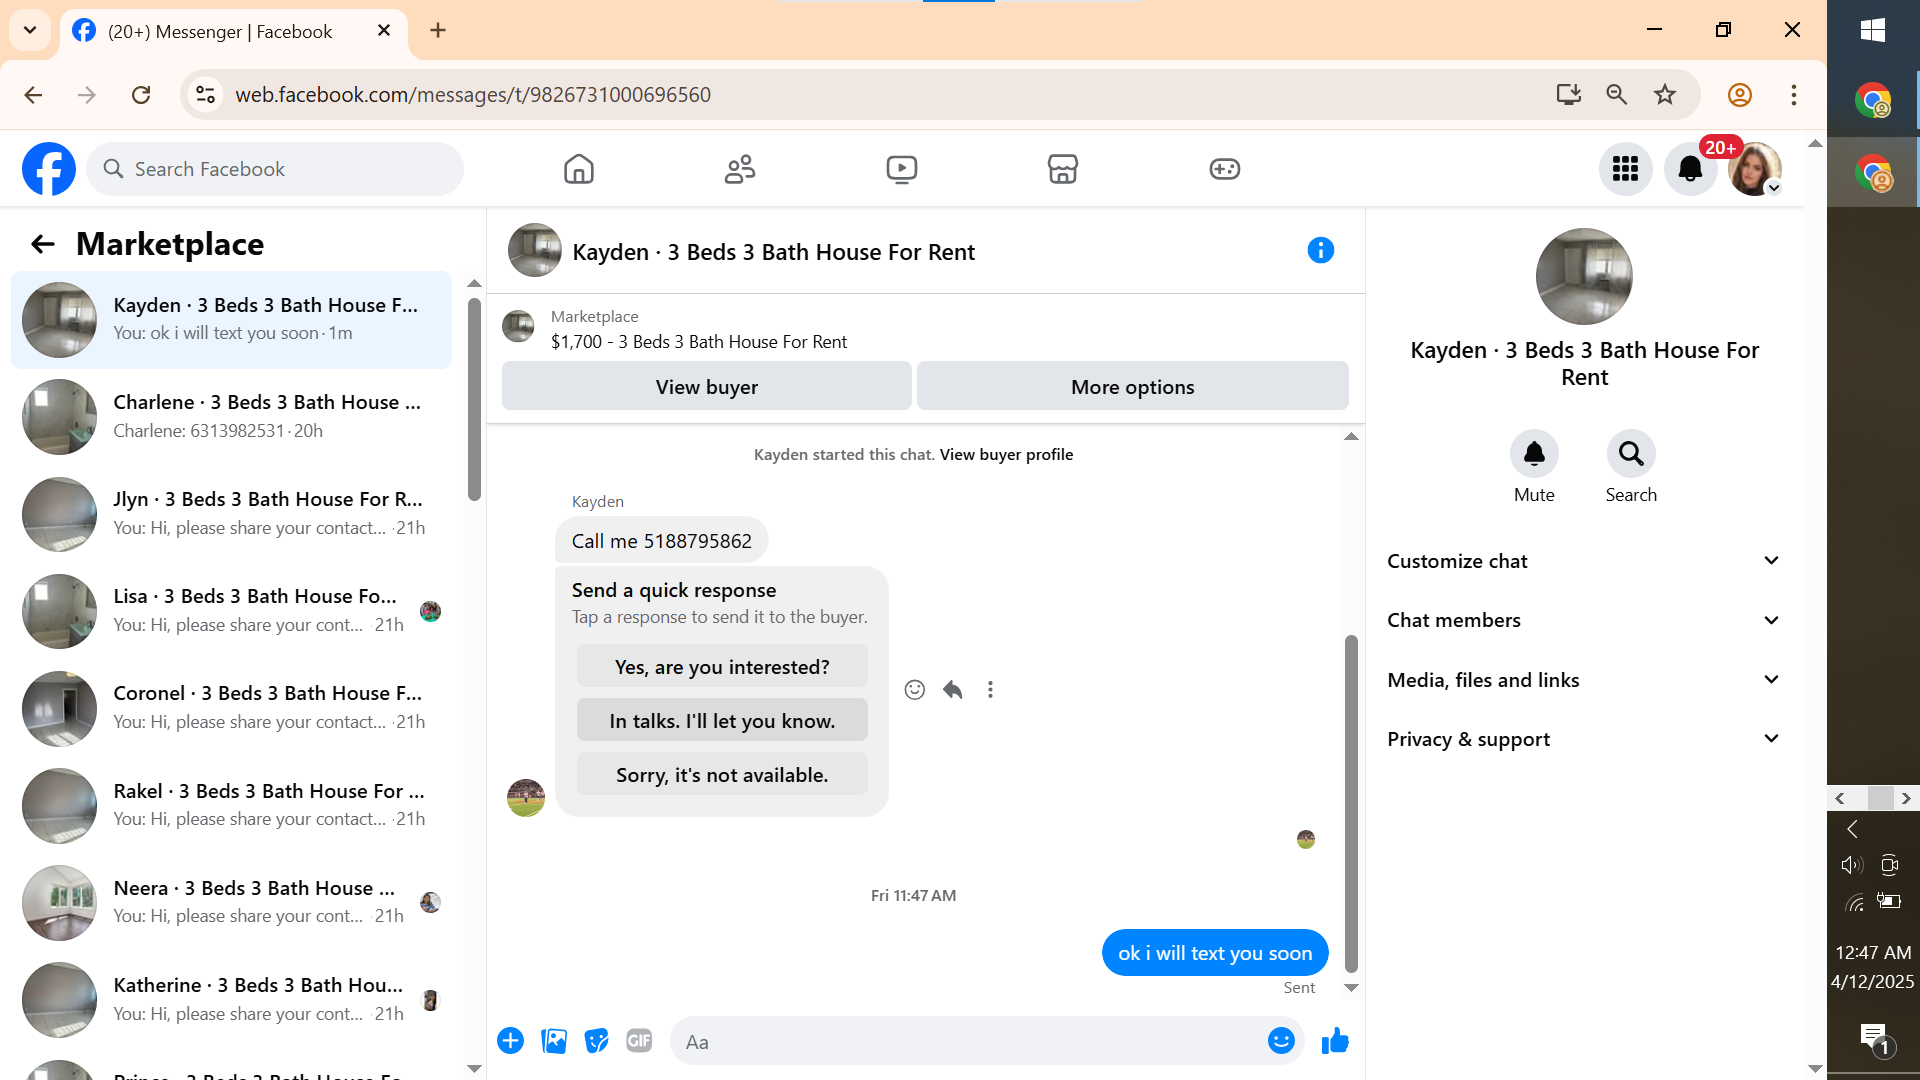This screenshot has width=1920, height=1080.
Task: Click the conversation list scrollbar
Action: [x=474, y=400]
